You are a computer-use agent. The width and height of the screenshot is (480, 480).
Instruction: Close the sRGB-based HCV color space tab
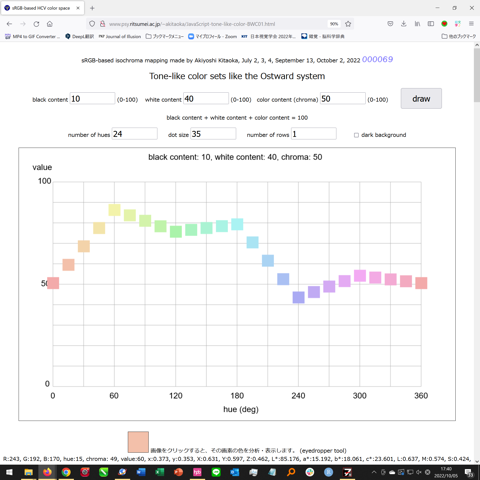point(78,8)
